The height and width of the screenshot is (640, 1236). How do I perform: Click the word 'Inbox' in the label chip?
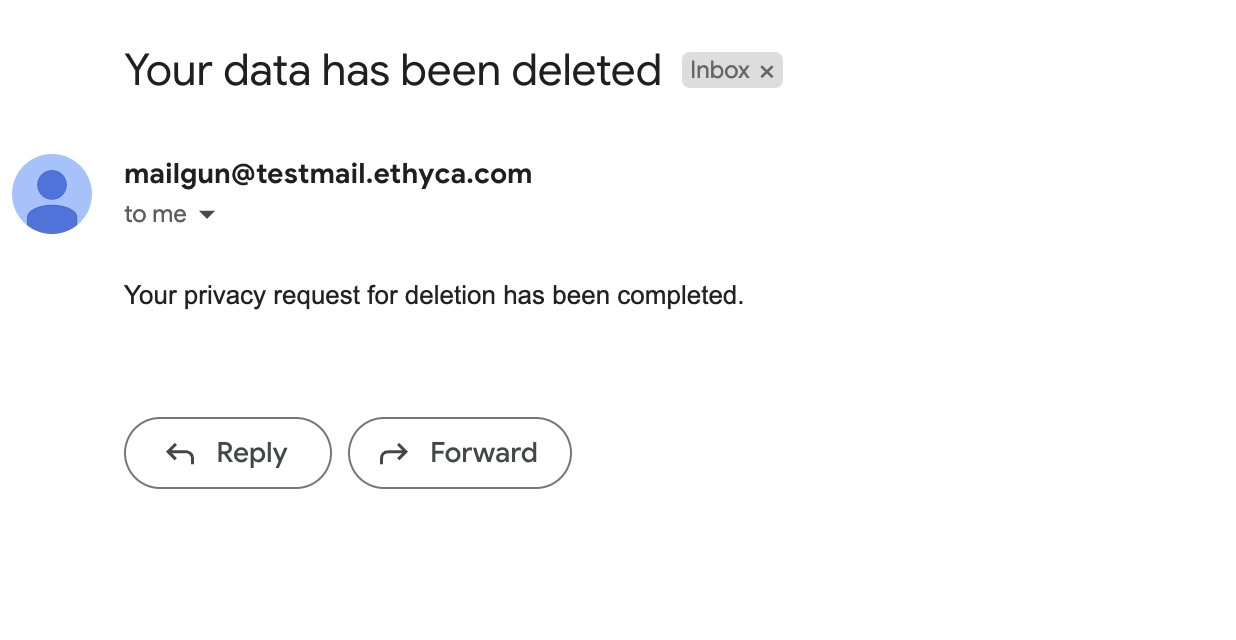tap(719, 70)
